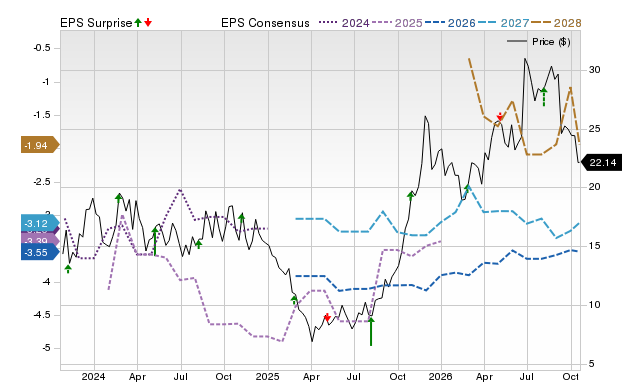Click the -5 left axis label

[x=46, y=348]
